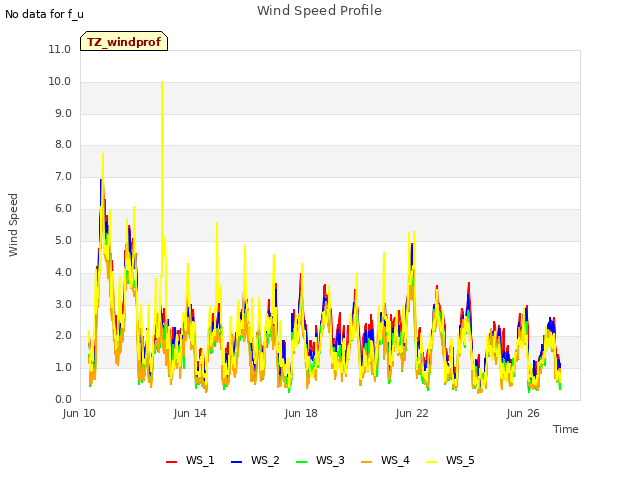Image resolution: width=640 pixels, height=480 pixels.
Task: Click the 9.0 y-axis tick label
Action: click(63, 113)
